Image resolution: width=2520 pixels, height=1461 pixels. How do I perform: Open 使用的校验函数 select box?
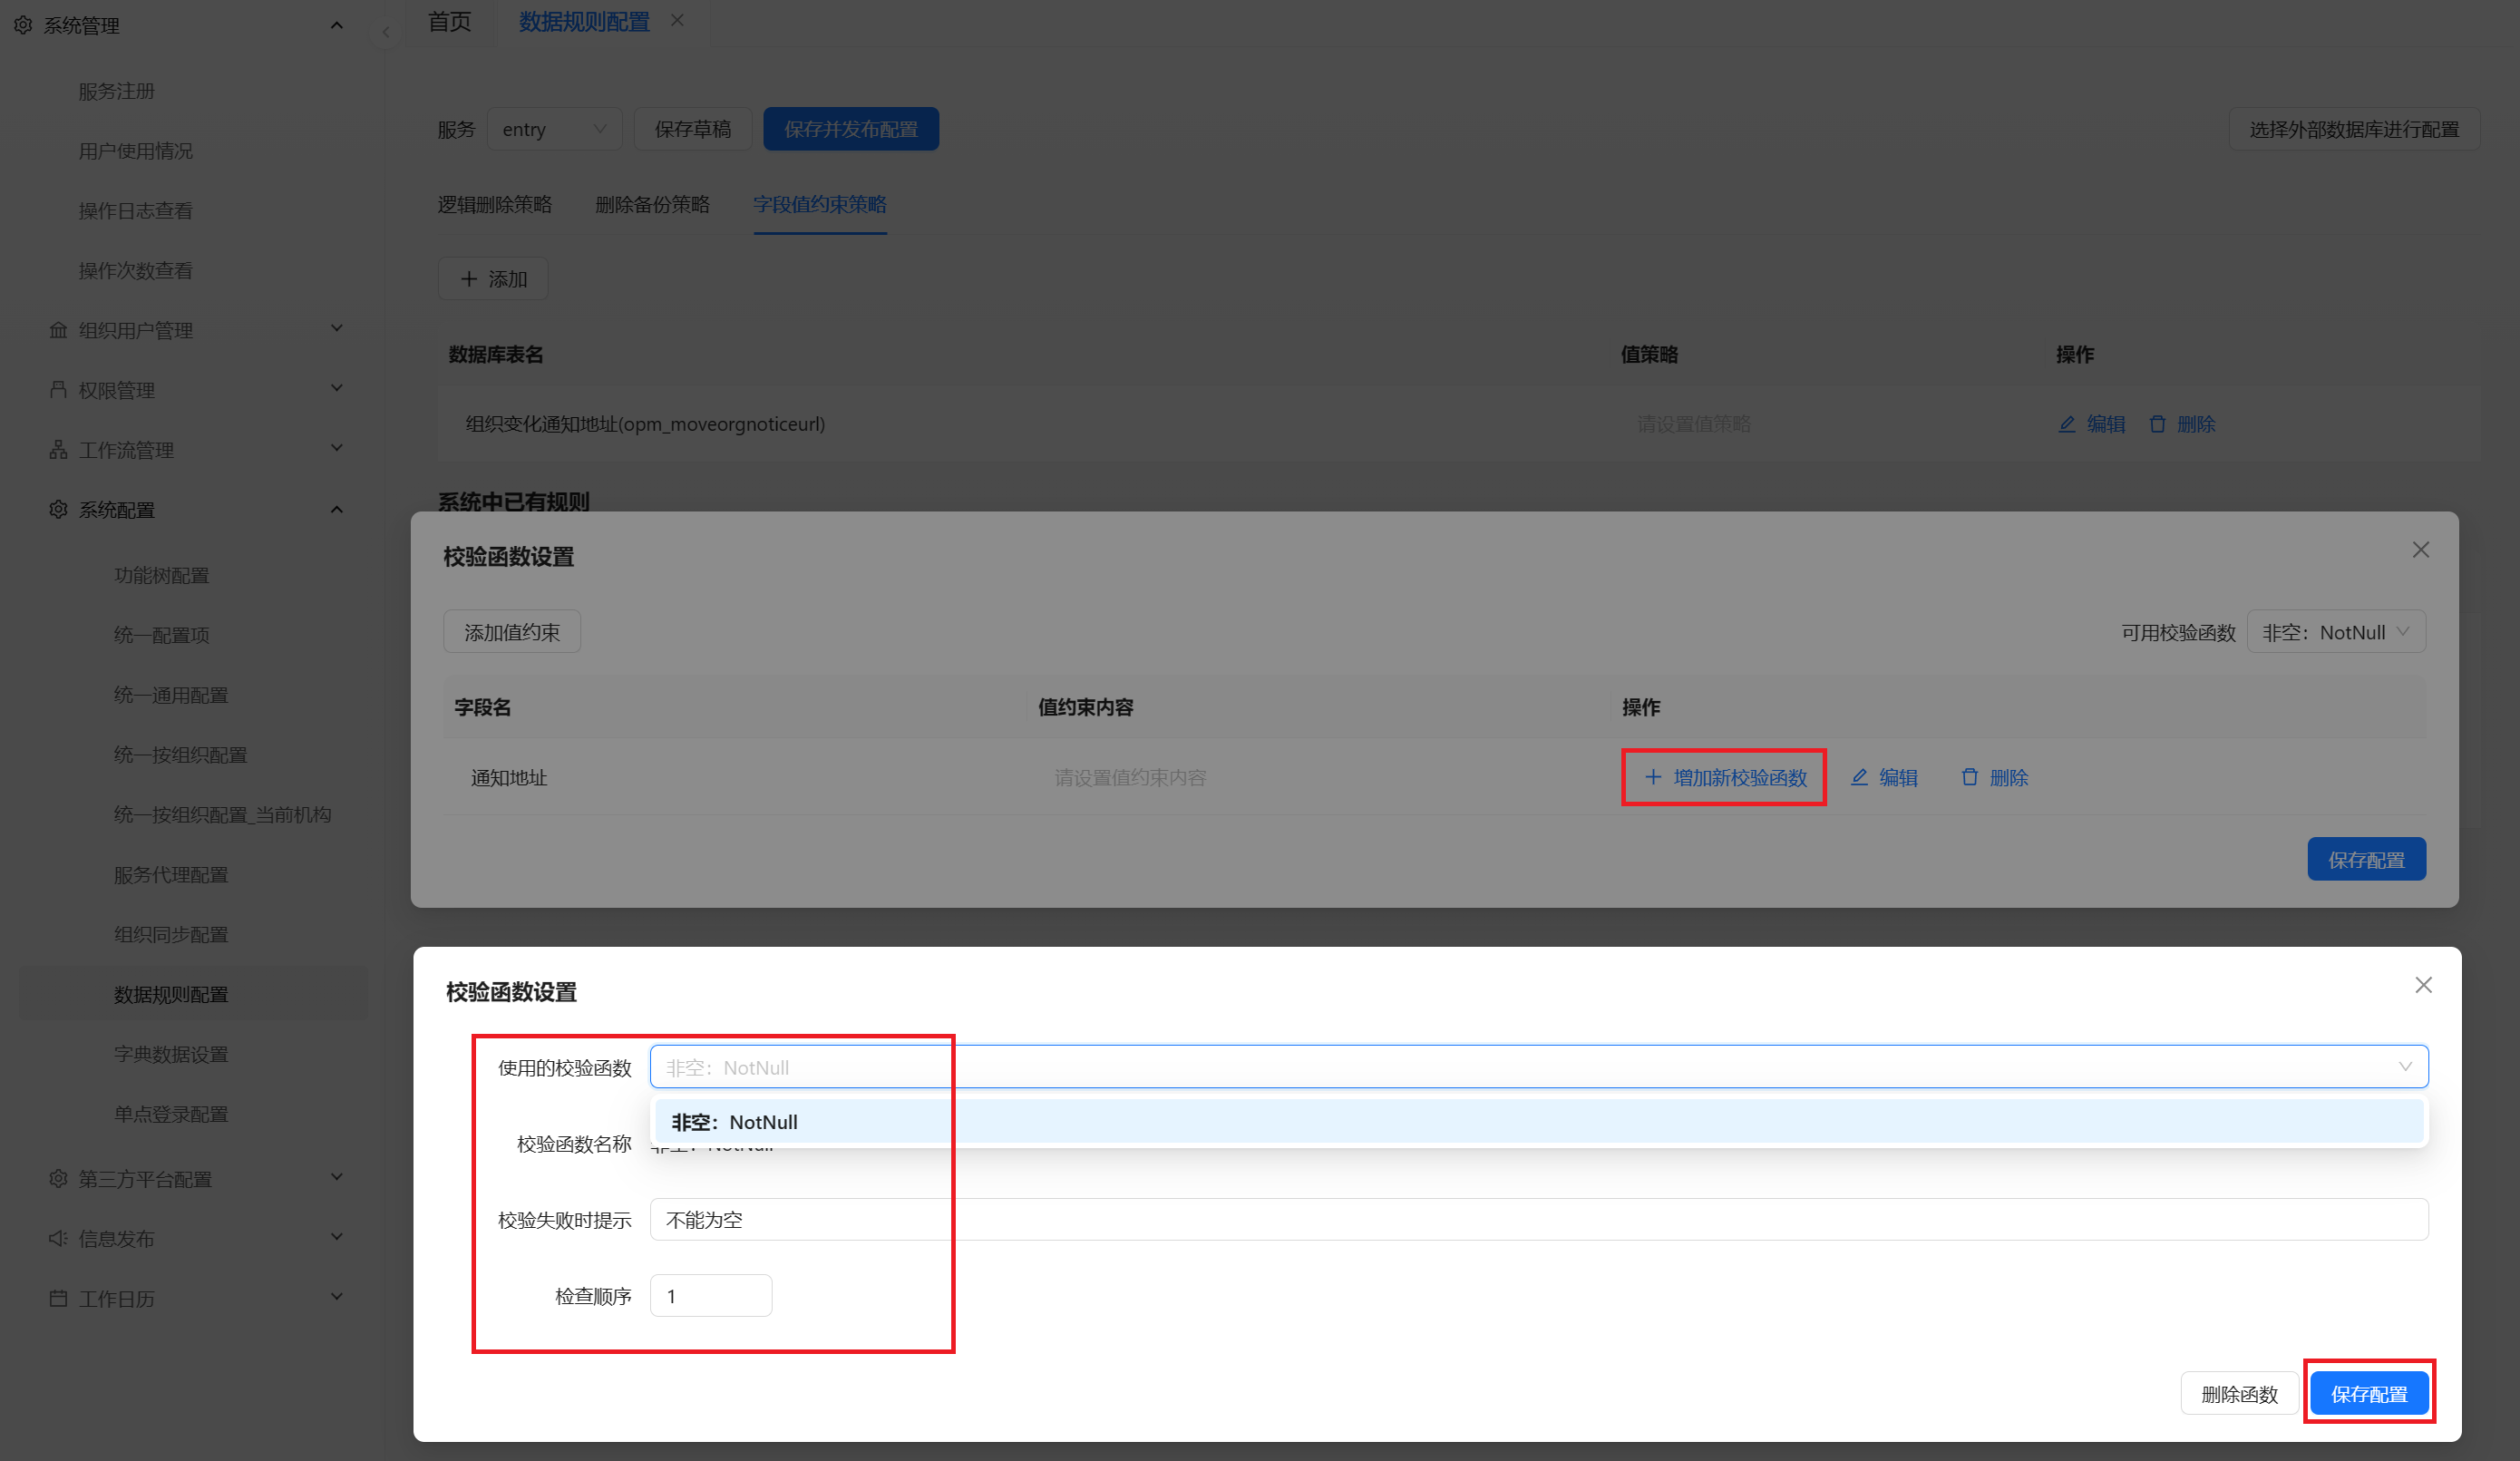click(x=1538, y=1067)
